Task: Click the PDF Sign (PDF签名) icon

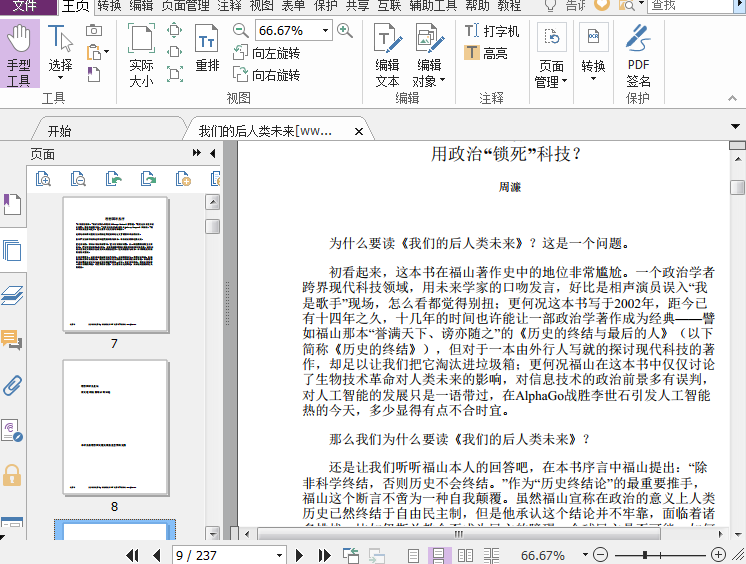Action: 638,55
